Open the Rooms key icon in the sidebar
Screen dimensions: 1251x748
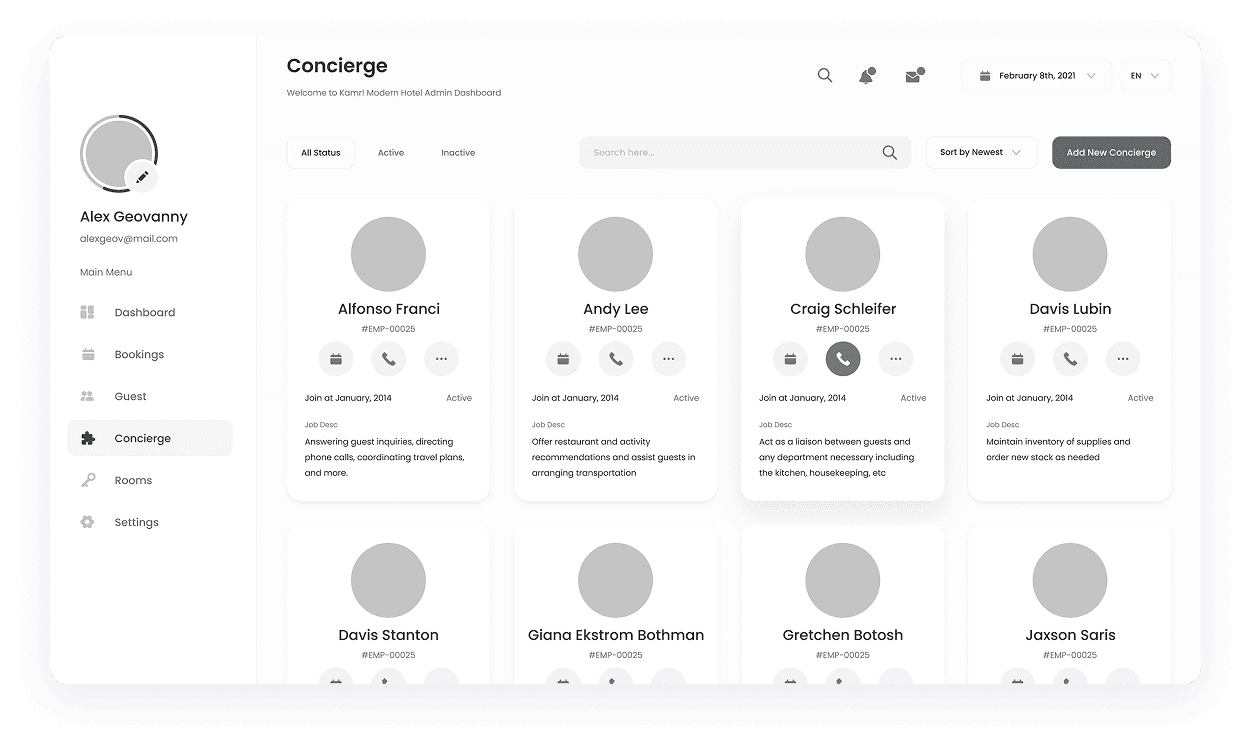(90, 480)
